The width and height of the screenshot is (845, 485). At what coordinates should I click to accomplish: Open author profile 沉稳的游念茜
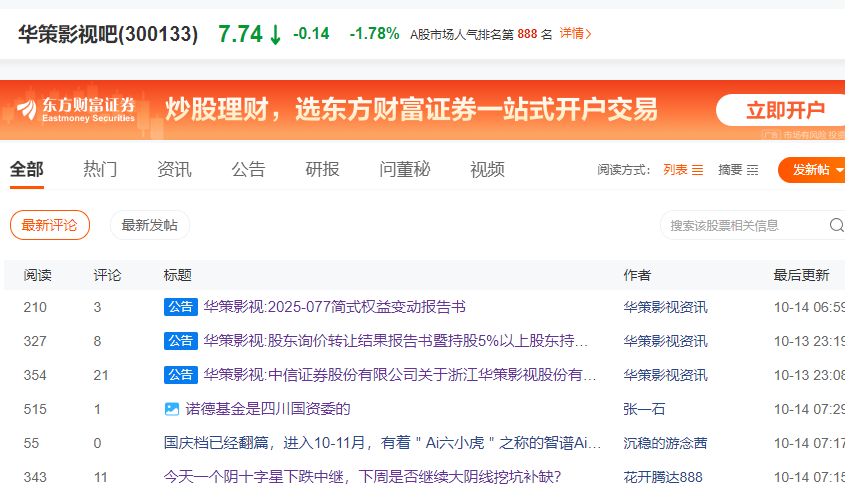click(665, 443)
